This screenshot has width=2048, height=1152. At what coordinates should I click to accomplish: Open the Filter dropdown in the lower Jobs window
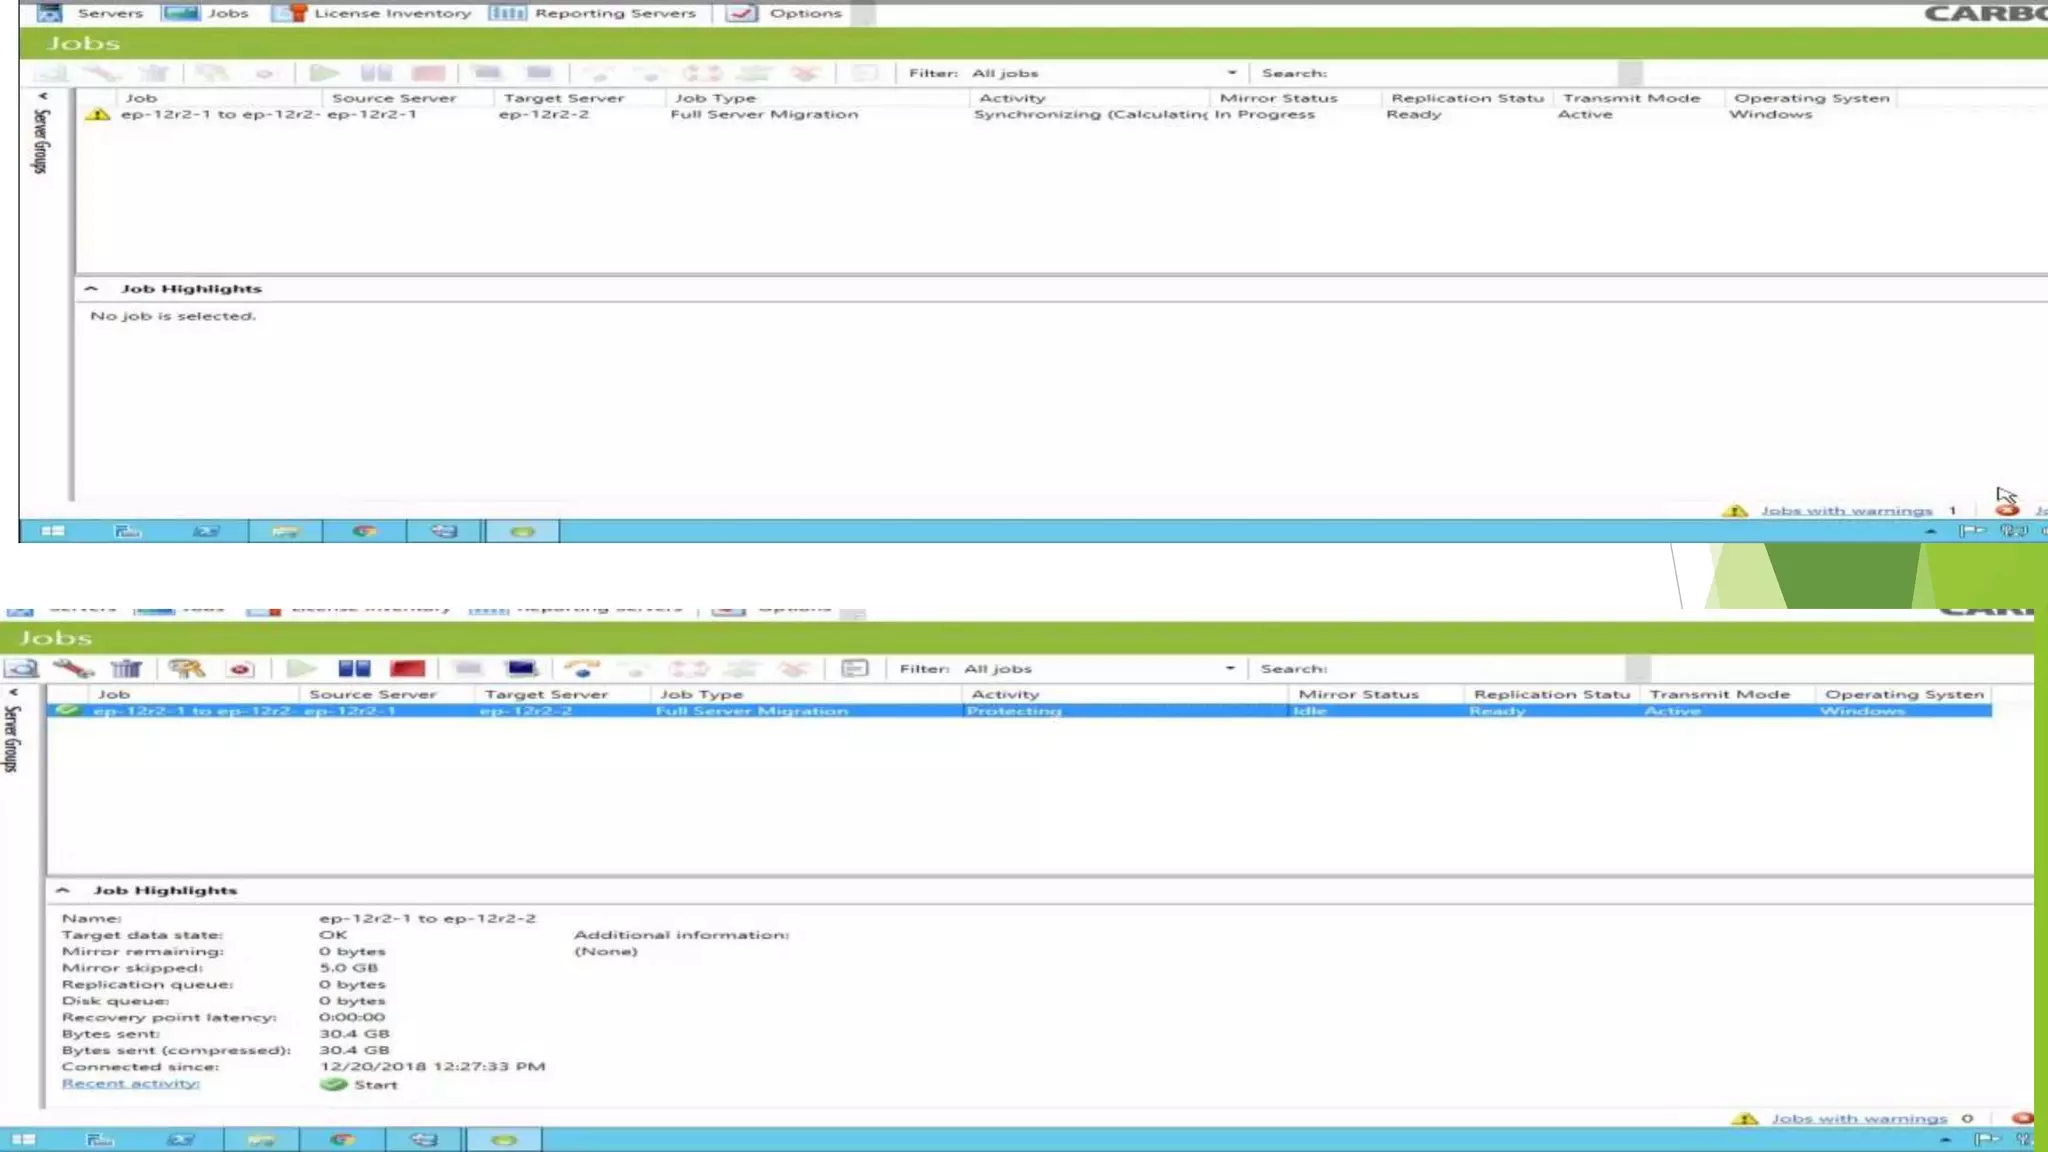[1229, 668]
